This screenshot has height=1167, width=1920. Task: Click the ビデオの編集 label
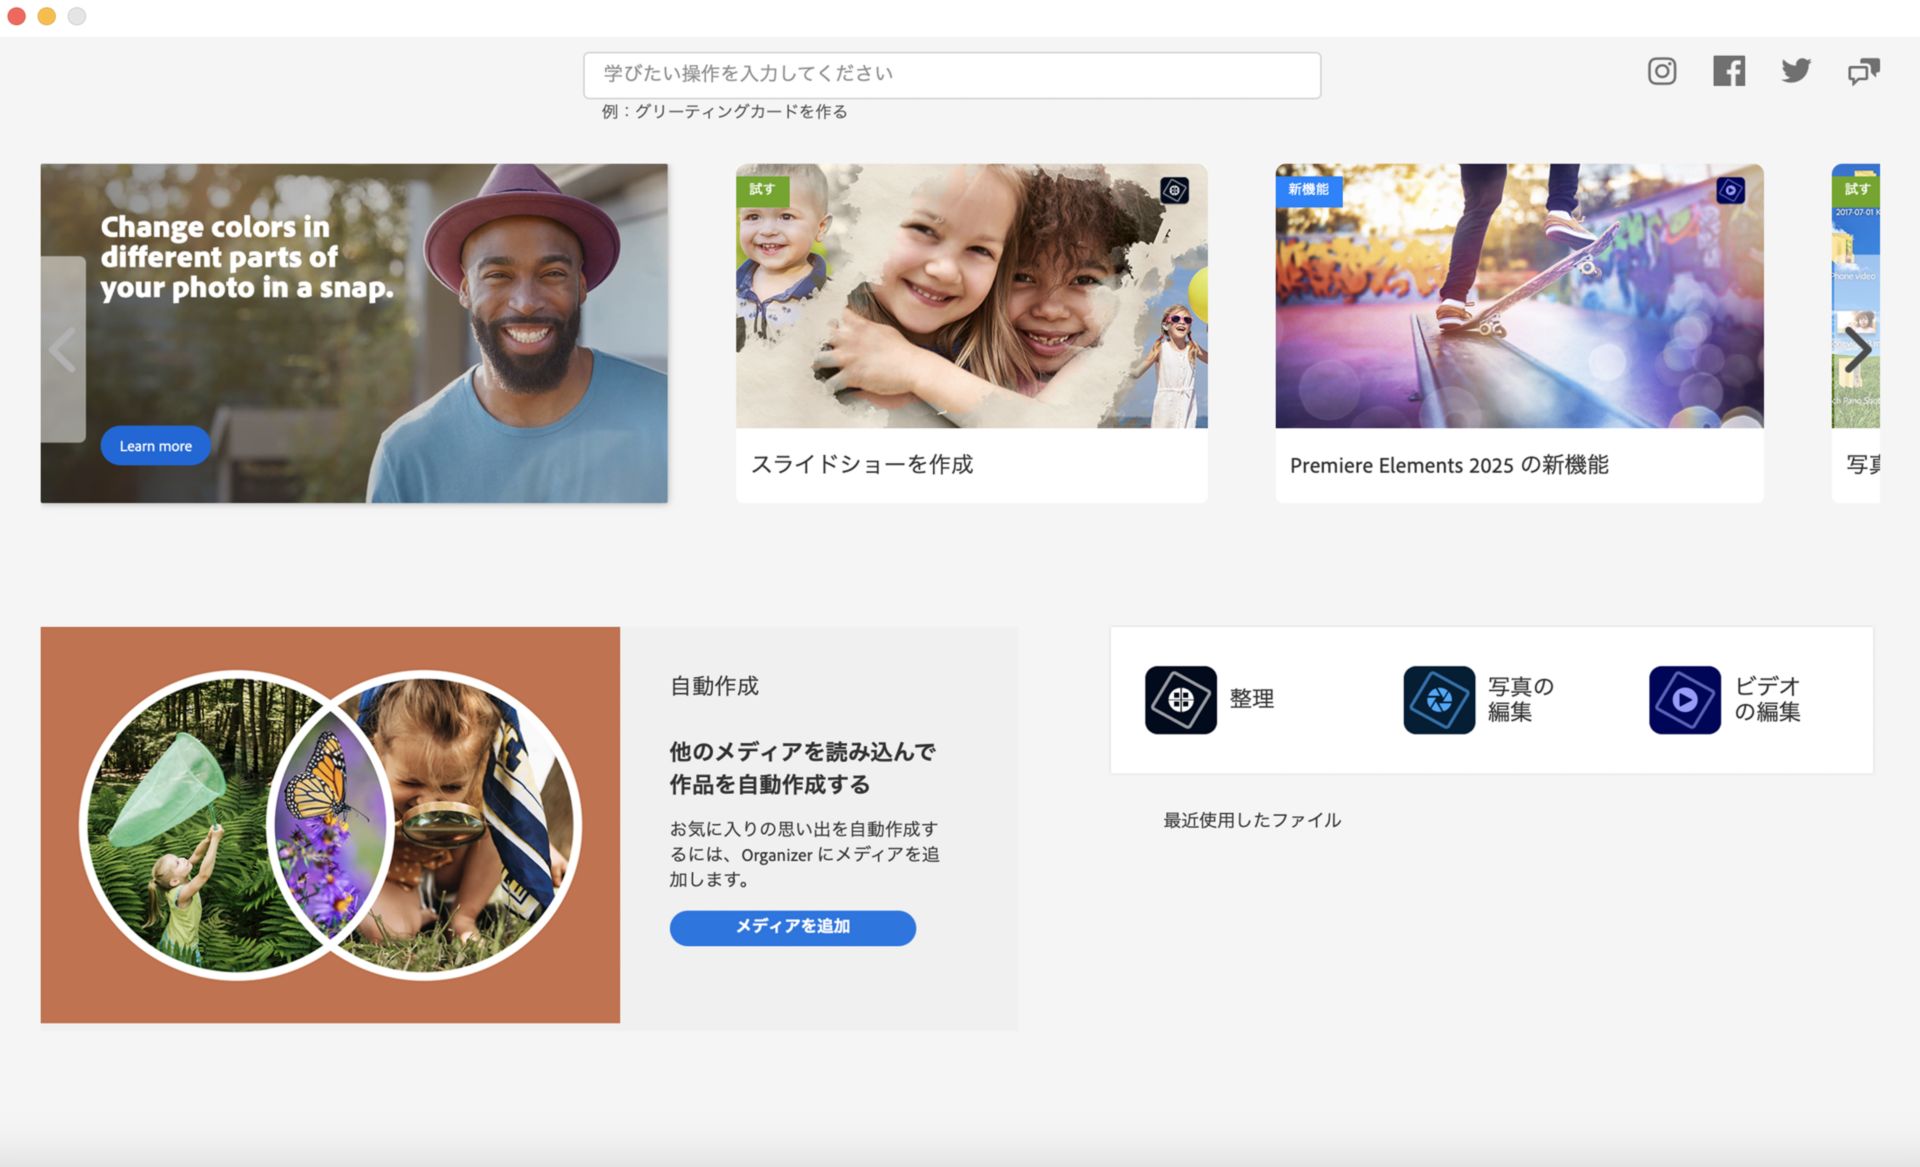(1767, 699)
